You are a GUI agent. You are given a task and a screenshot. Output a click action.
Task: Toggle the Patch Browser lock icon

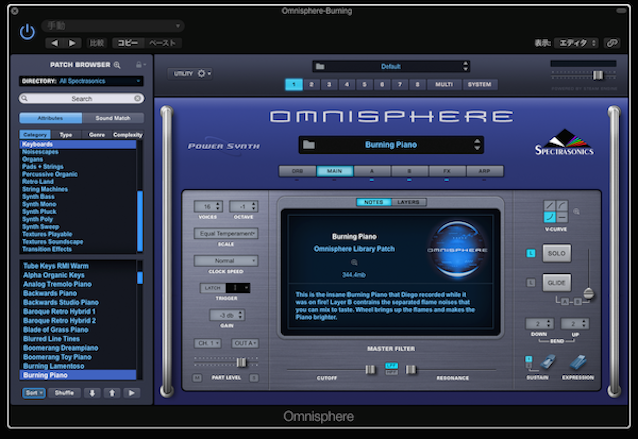coord(139,65)
